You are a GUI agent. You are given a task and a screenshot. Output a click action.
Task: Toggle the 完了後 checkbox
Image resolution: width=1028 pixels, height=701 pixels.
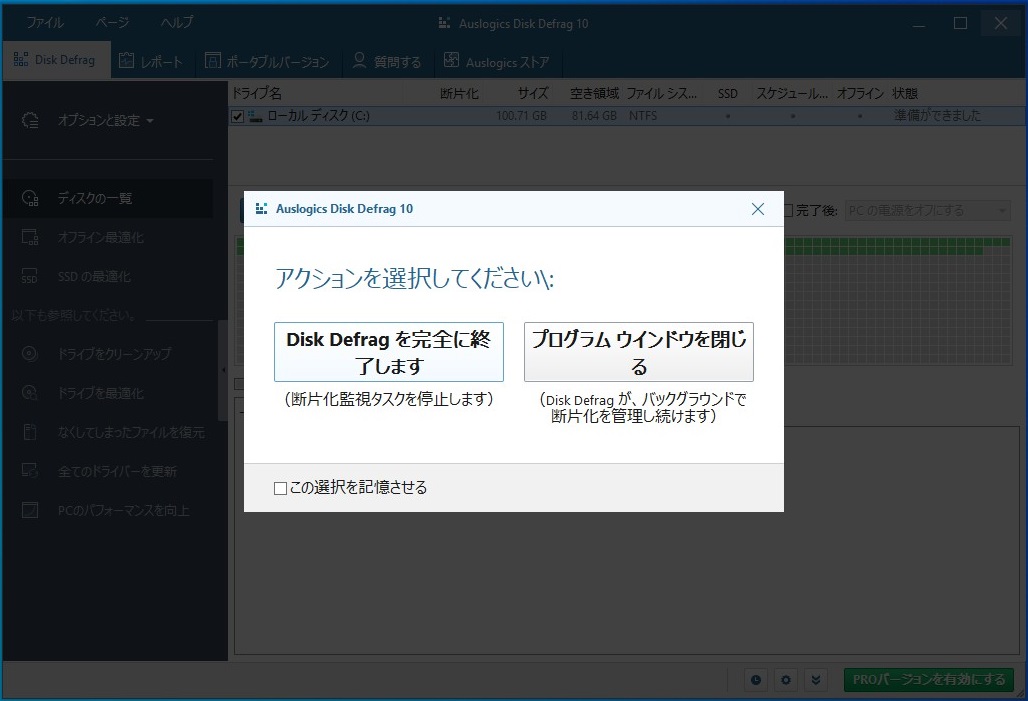tap(789, 211)
